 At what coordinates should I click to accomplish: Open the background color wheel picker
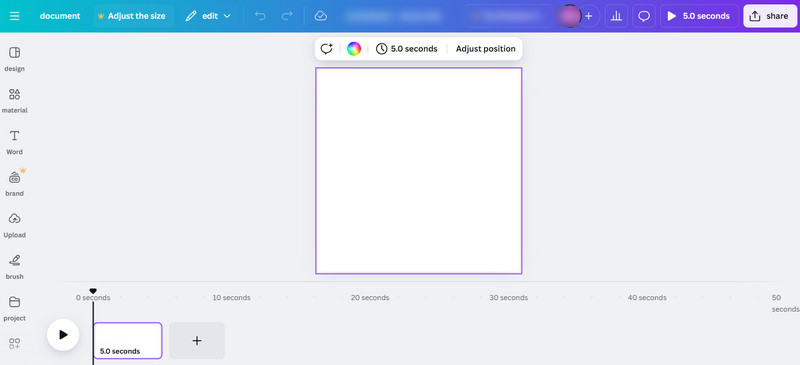(x=354, y=48)
